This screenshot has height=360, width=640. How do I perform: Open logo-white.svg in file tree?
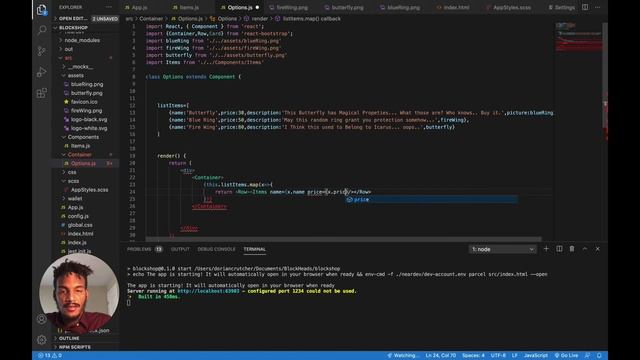[89, 128]
